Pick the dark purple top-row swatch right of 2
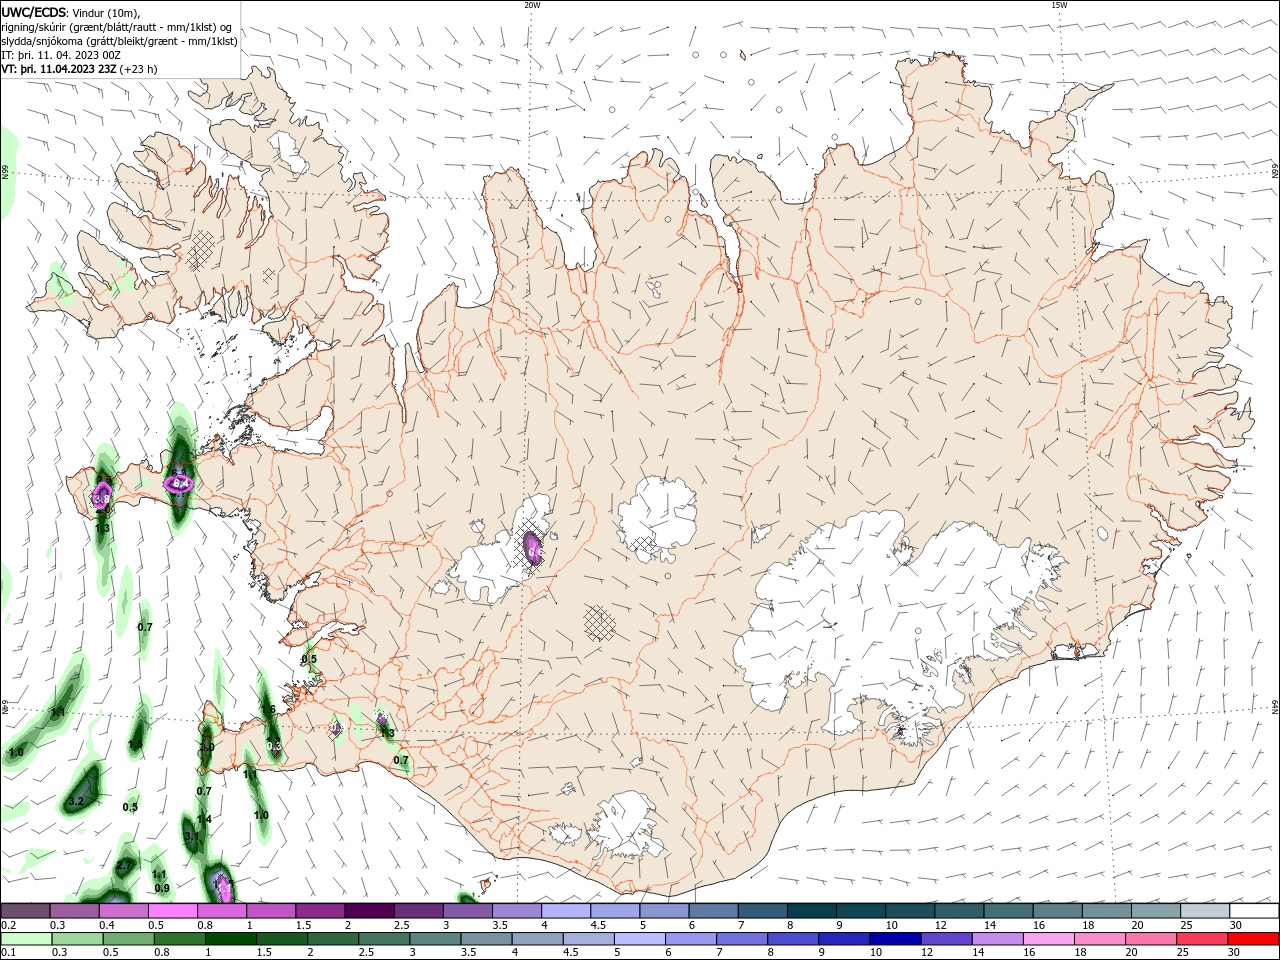Image resolution: width=1280 pixels, height=960 pixels. tap(368, 910)
